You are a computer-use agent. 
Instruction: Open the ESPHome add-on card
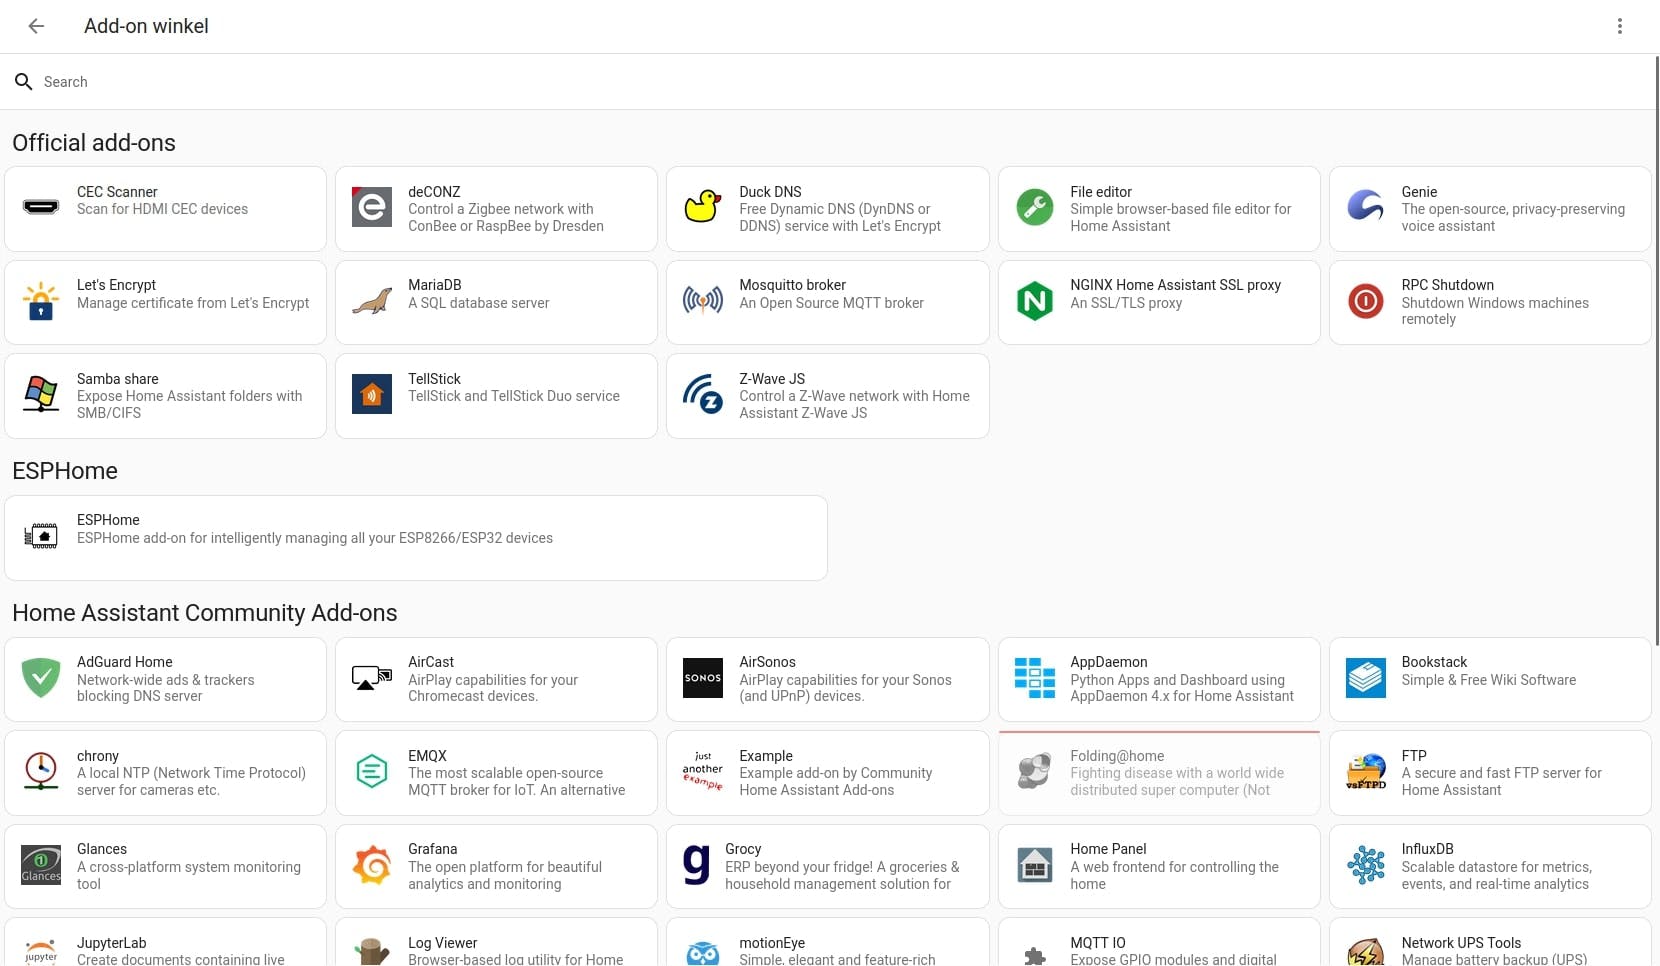point(416,537)
